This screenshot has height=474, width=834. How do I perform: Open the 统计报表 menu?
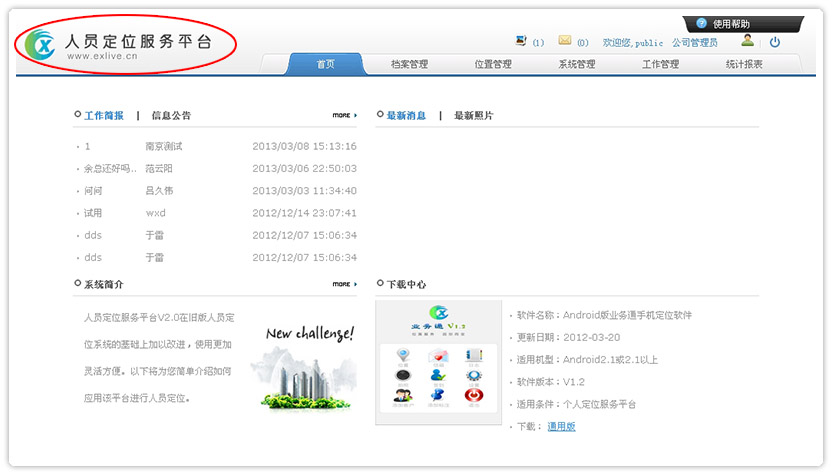coord(744,64)
